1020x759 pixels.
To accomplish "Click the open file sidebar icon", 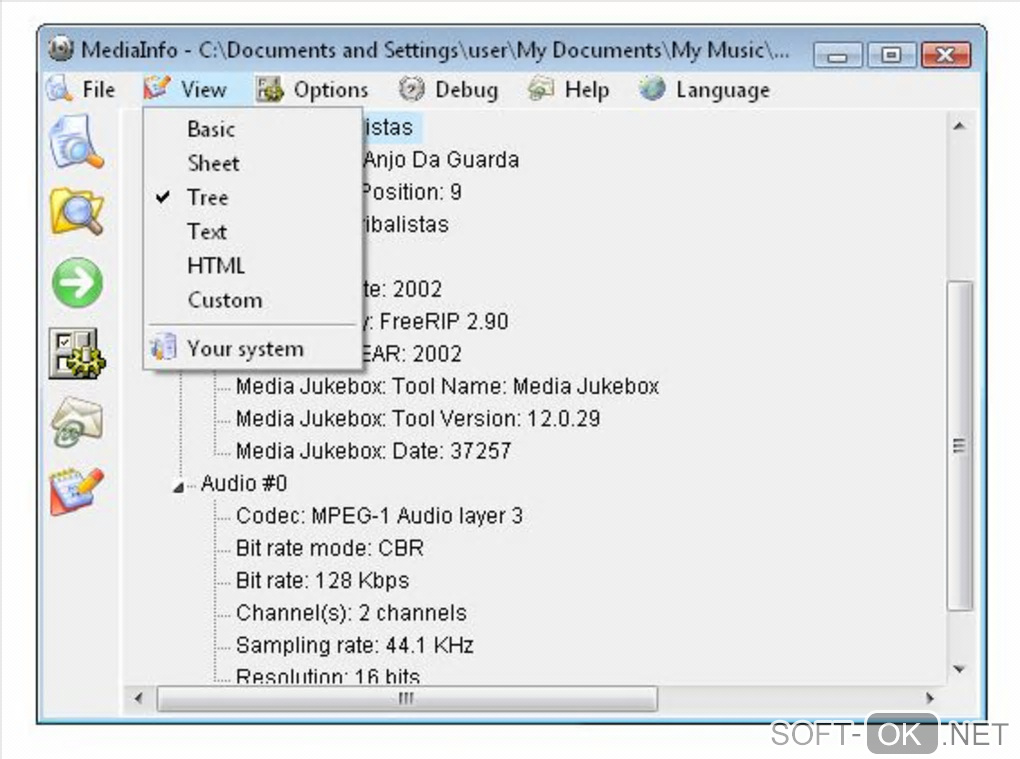I will coord(76,142).
